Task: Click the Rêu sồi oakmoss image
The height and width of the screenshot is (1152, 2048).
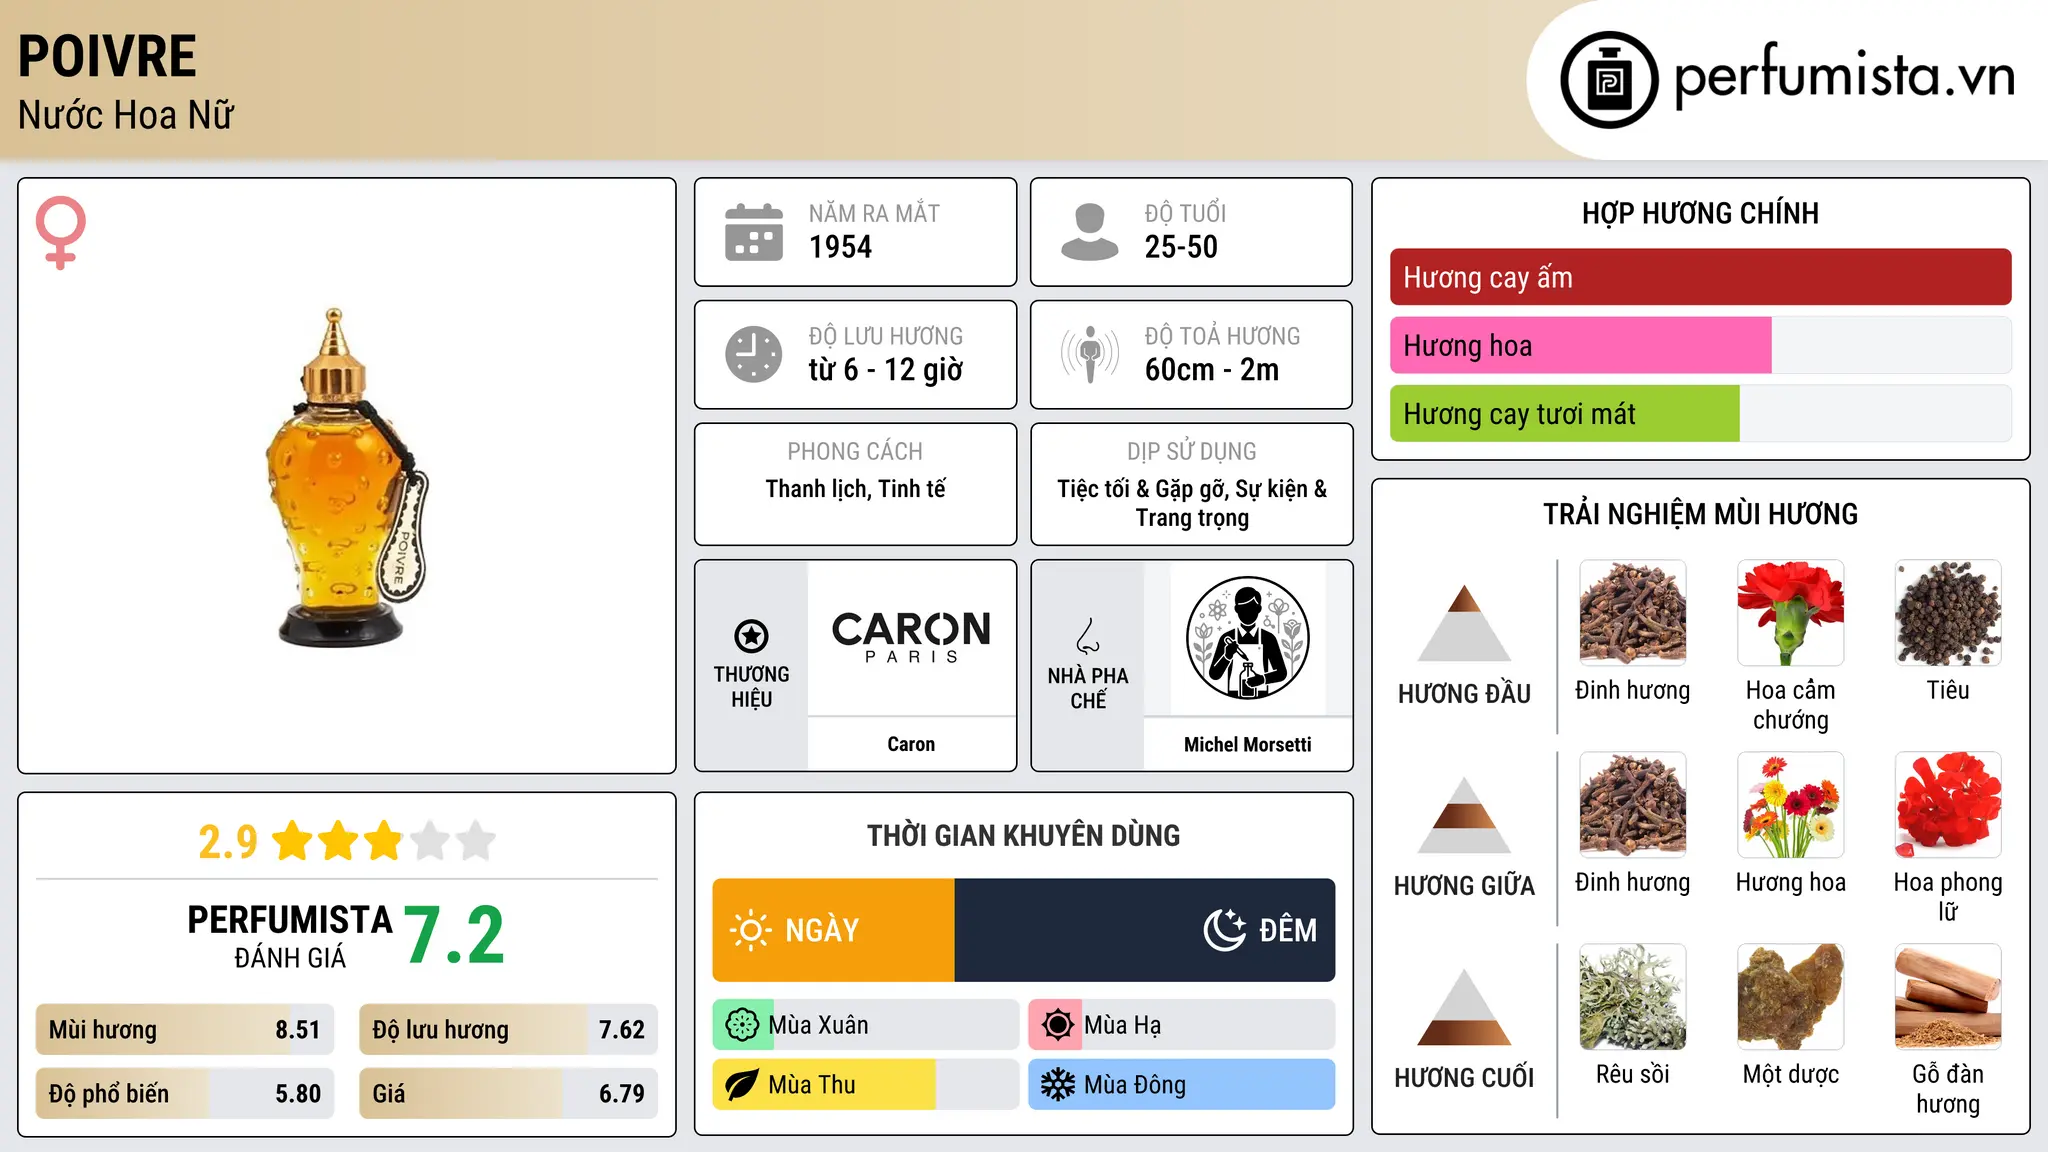Action: [x=1632, y=997]
